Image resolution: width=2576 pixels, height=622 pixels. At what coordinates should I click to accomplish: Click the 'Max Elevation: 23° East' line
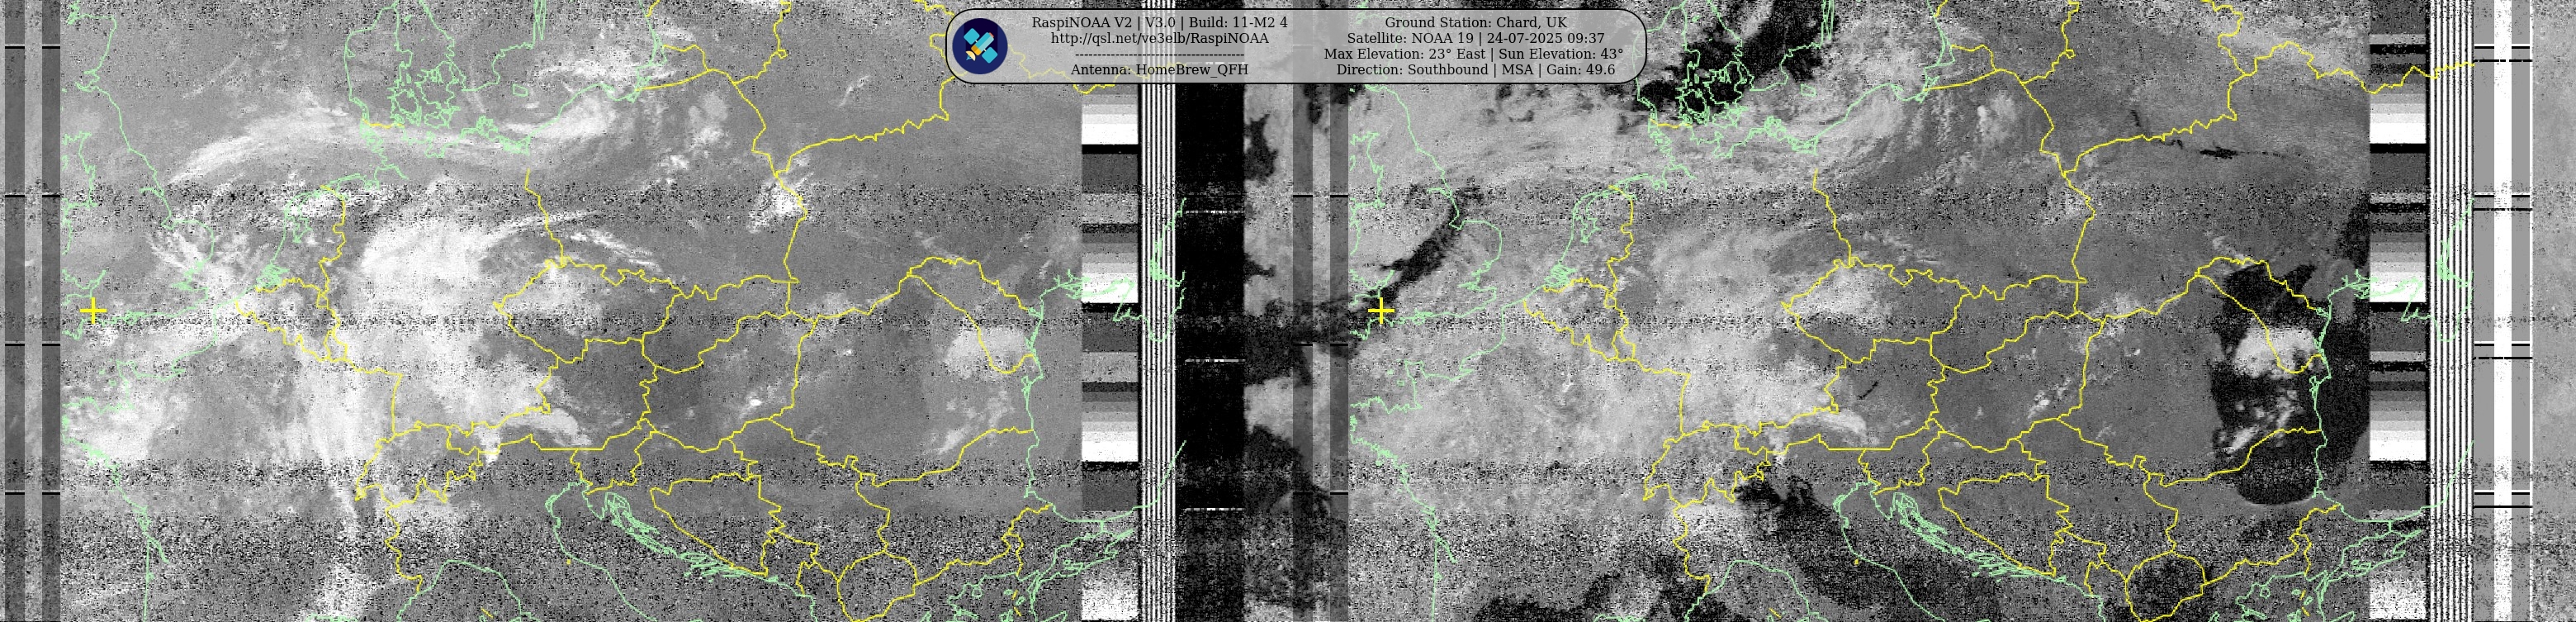1473,54
